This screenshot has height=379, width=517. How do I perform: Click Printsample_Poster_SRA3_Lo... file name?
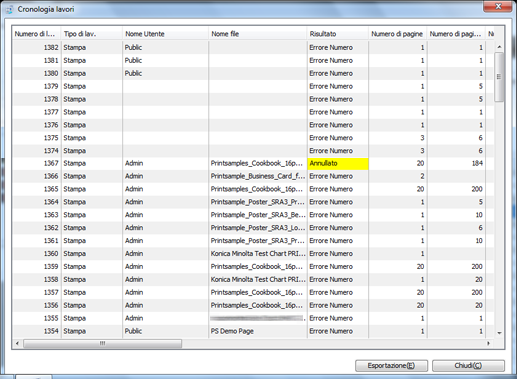coord(258,228)
